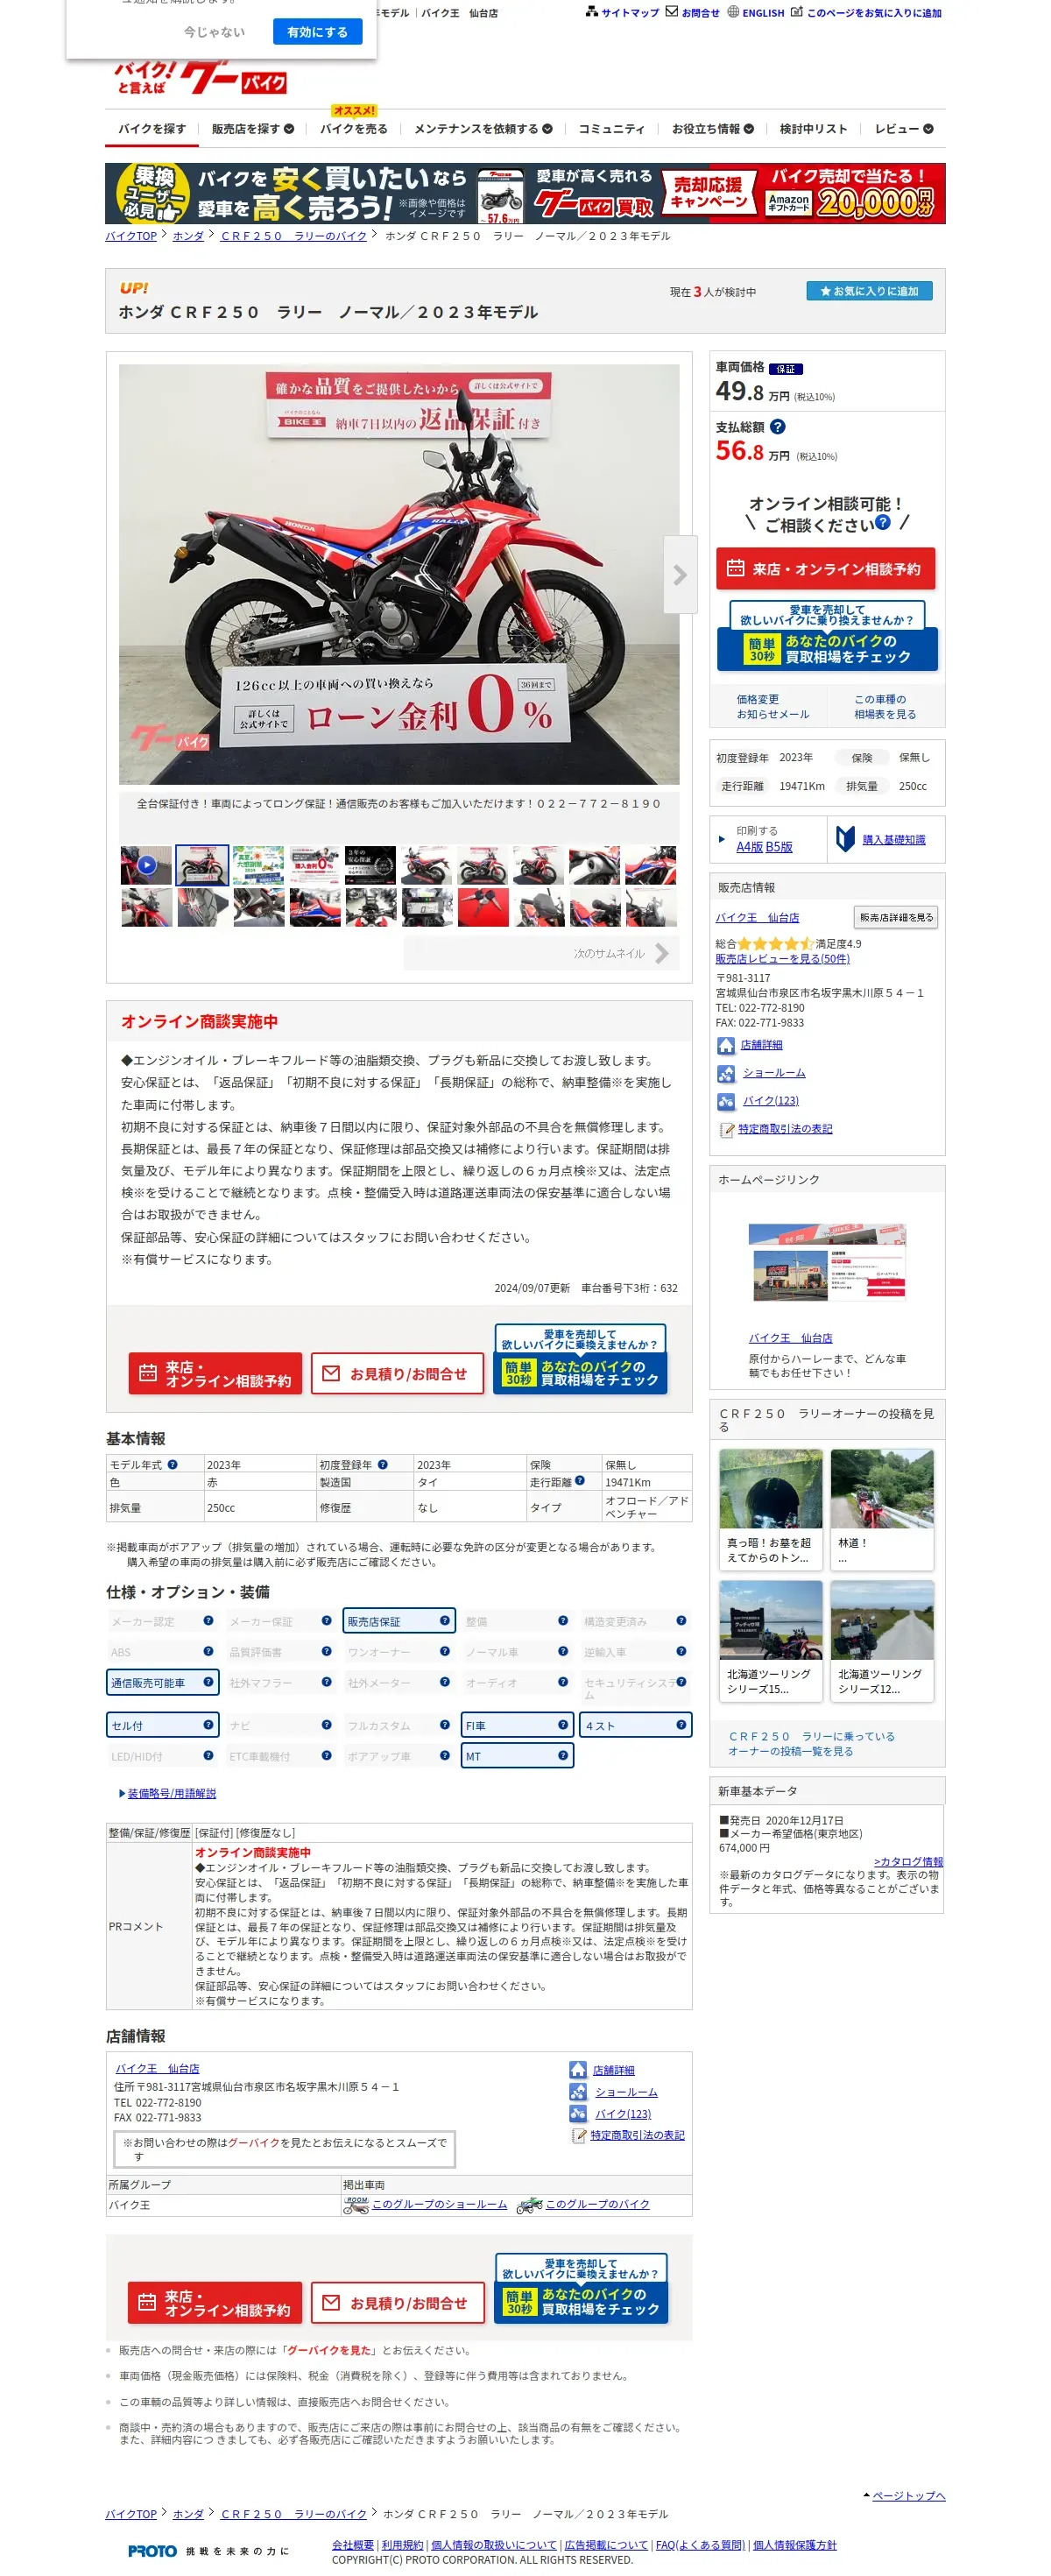This screenshot has width=1051, height=2576.
Task: Click the help icon on セル付
Action: tap(208, 1724)
